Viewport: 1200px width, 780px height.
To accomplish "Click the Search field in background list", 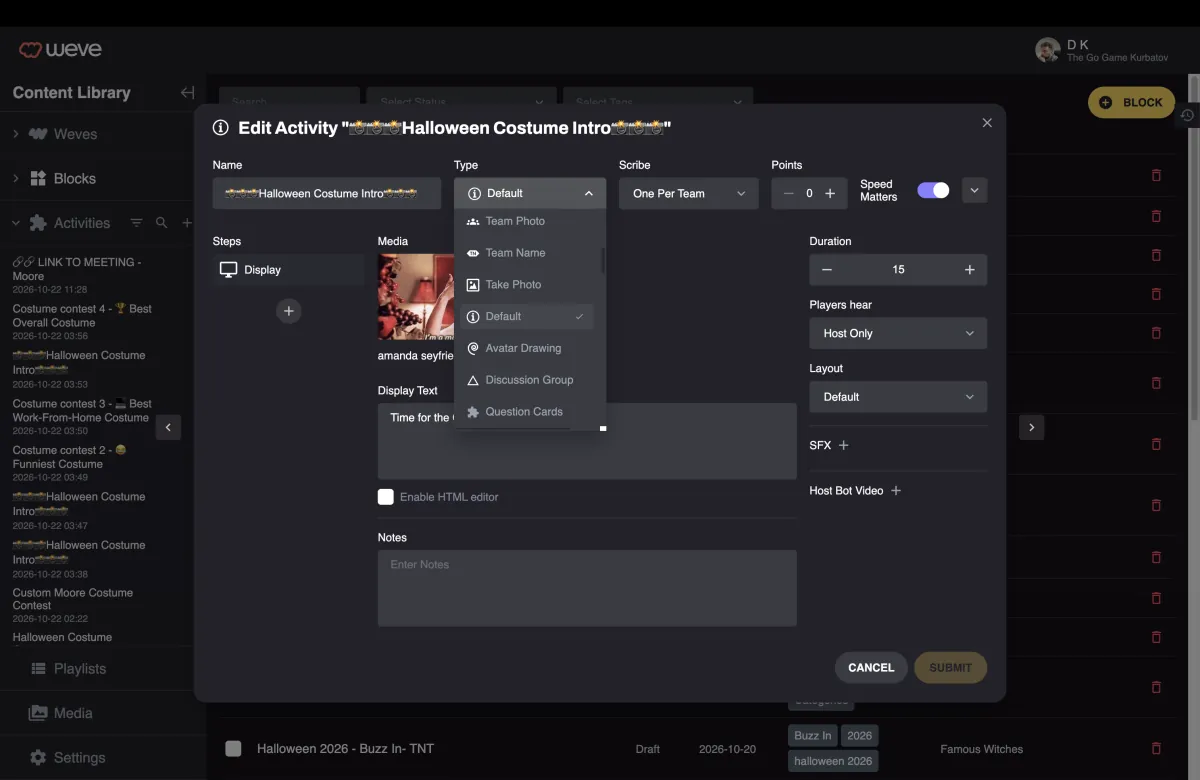I will tap(289, 101).
